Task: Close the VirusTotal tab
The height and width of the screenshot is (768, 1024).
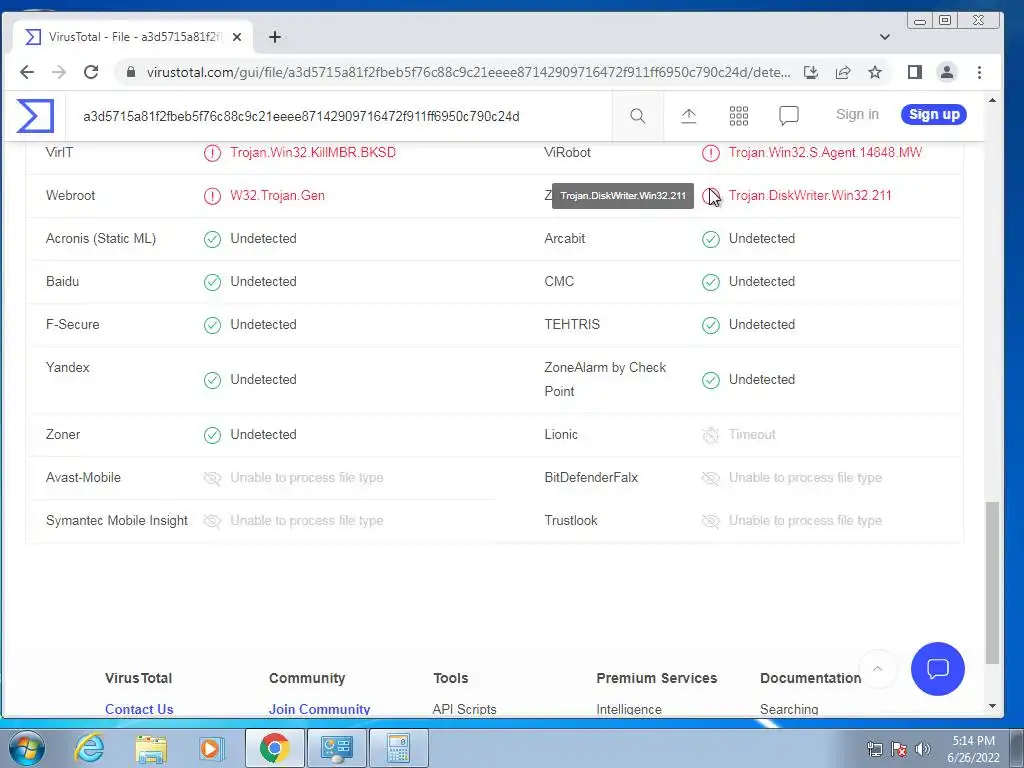Action: (237, 37)
